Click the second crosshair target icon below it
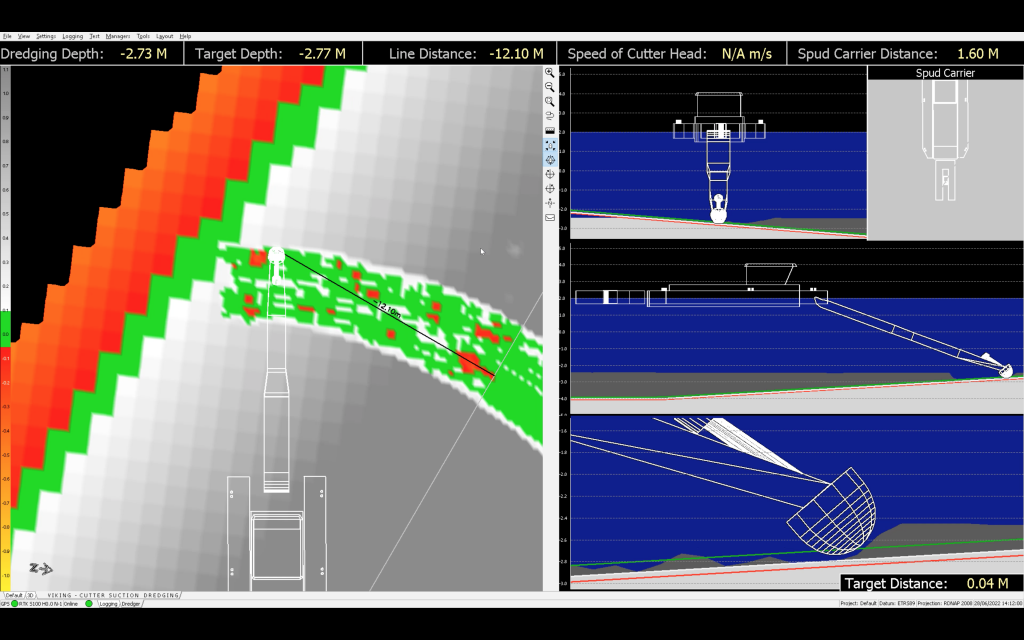The height and width of the screenshot is (640, 1024). coord(550,189)
